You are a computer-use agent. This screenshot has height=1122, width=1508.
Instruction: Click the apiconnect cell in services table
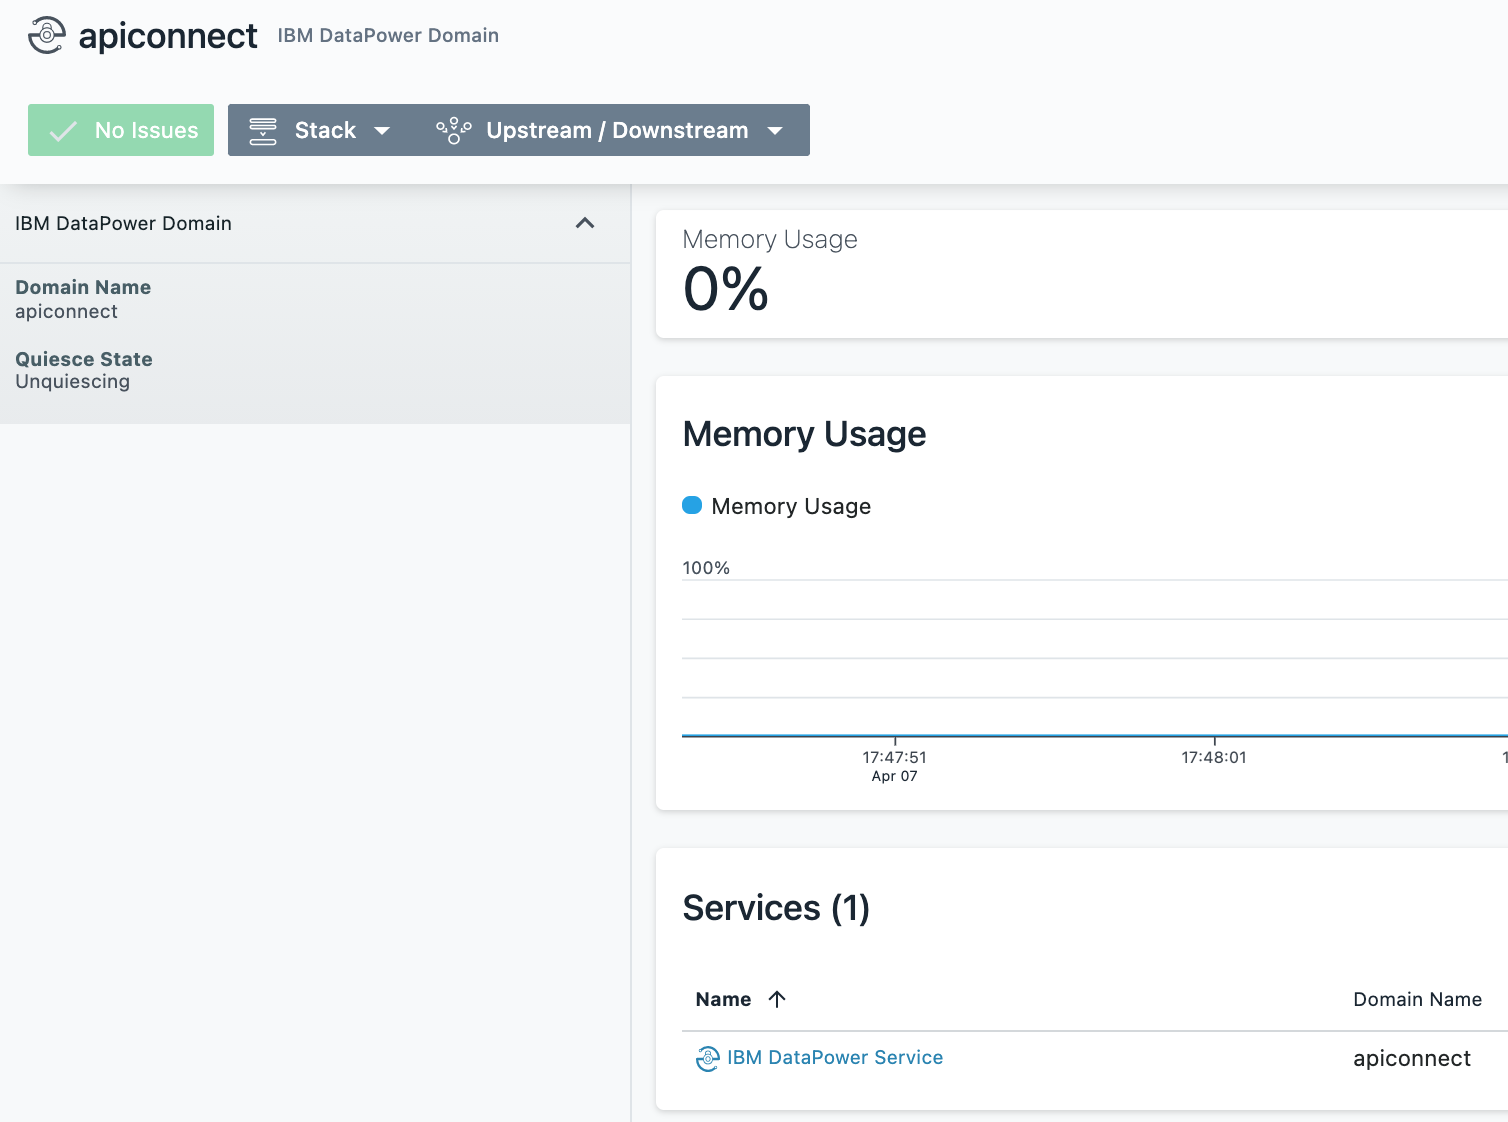(1412, 1058)
